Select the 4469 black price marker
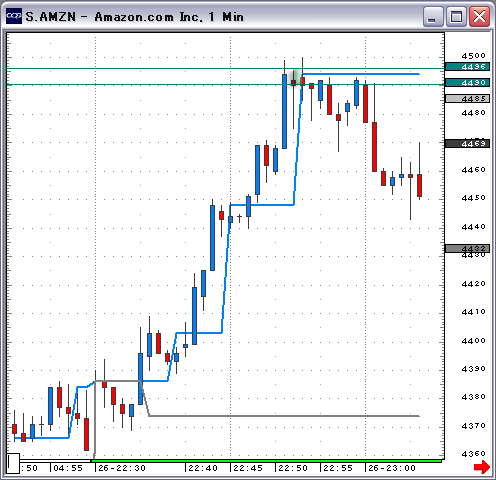The width and height of the screenshot is (496, 480). click(467, 144)
